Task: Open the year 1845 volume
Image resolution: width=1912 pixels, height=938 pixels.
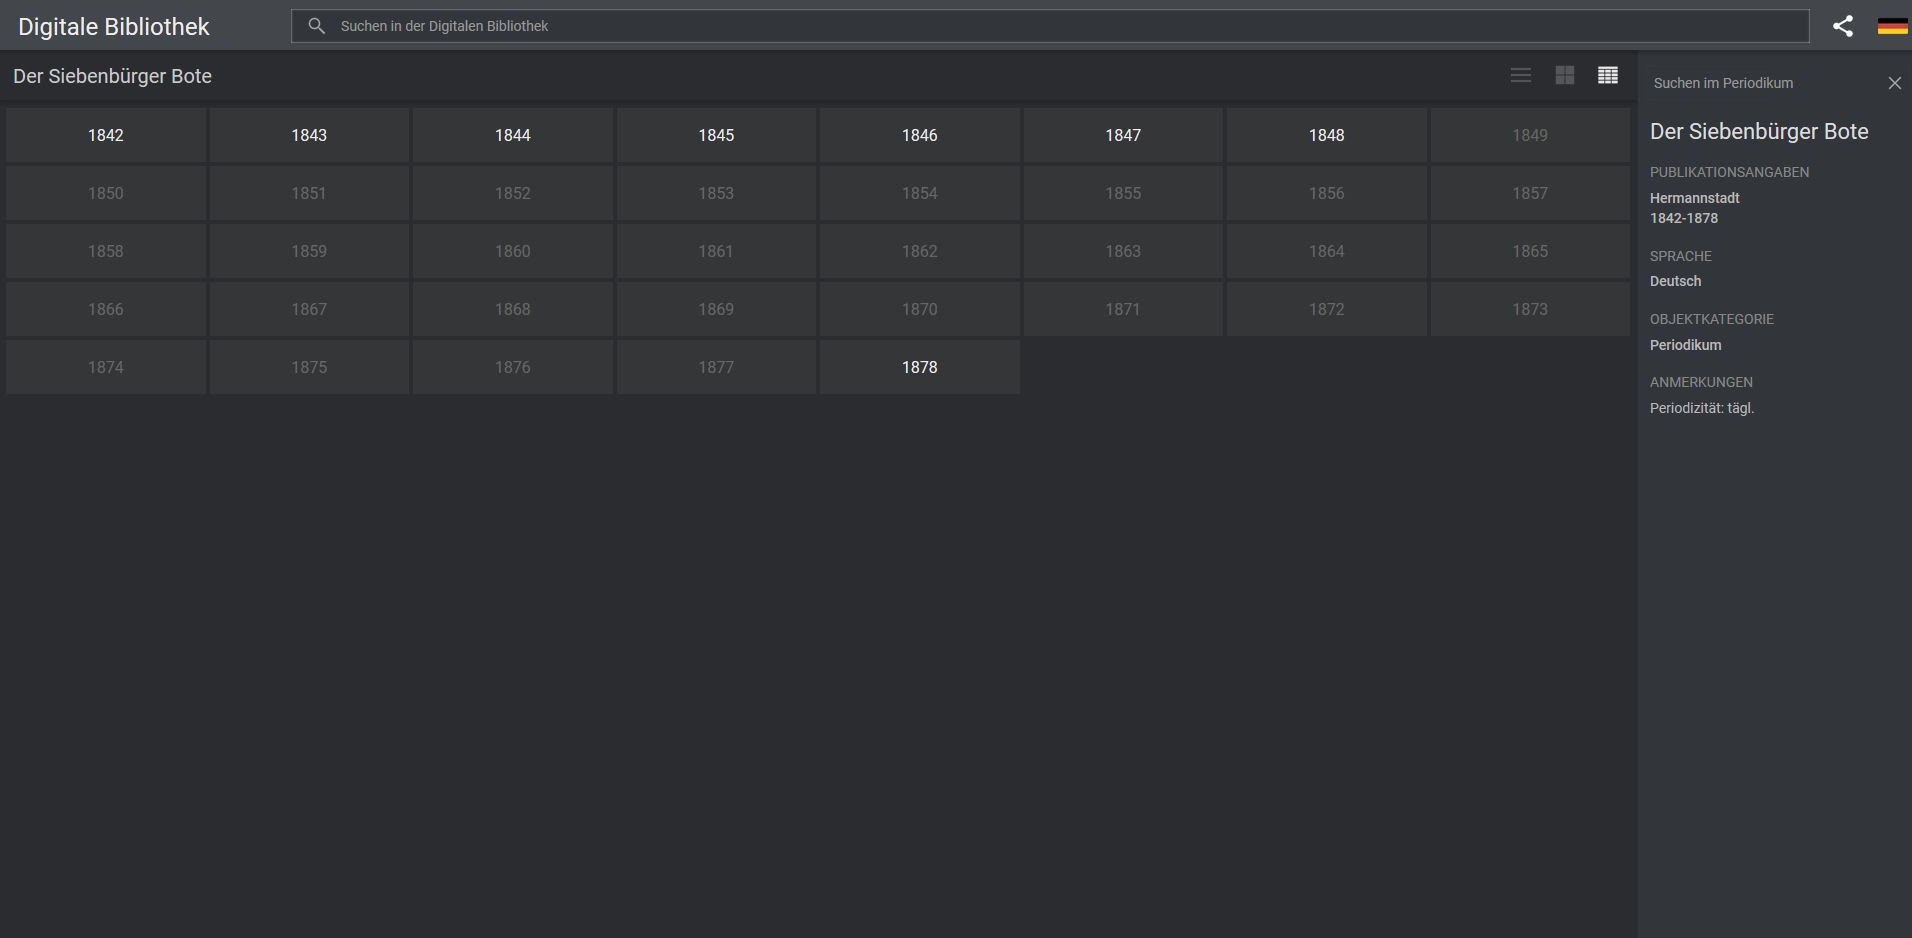Action: point(716,135)
